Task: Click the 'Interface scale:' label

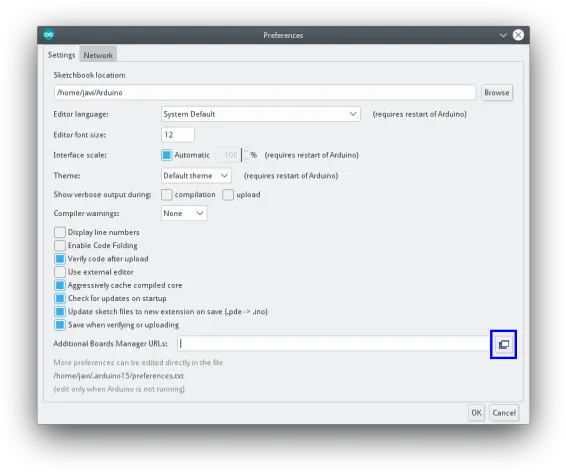Action: (x=80, y=155)
